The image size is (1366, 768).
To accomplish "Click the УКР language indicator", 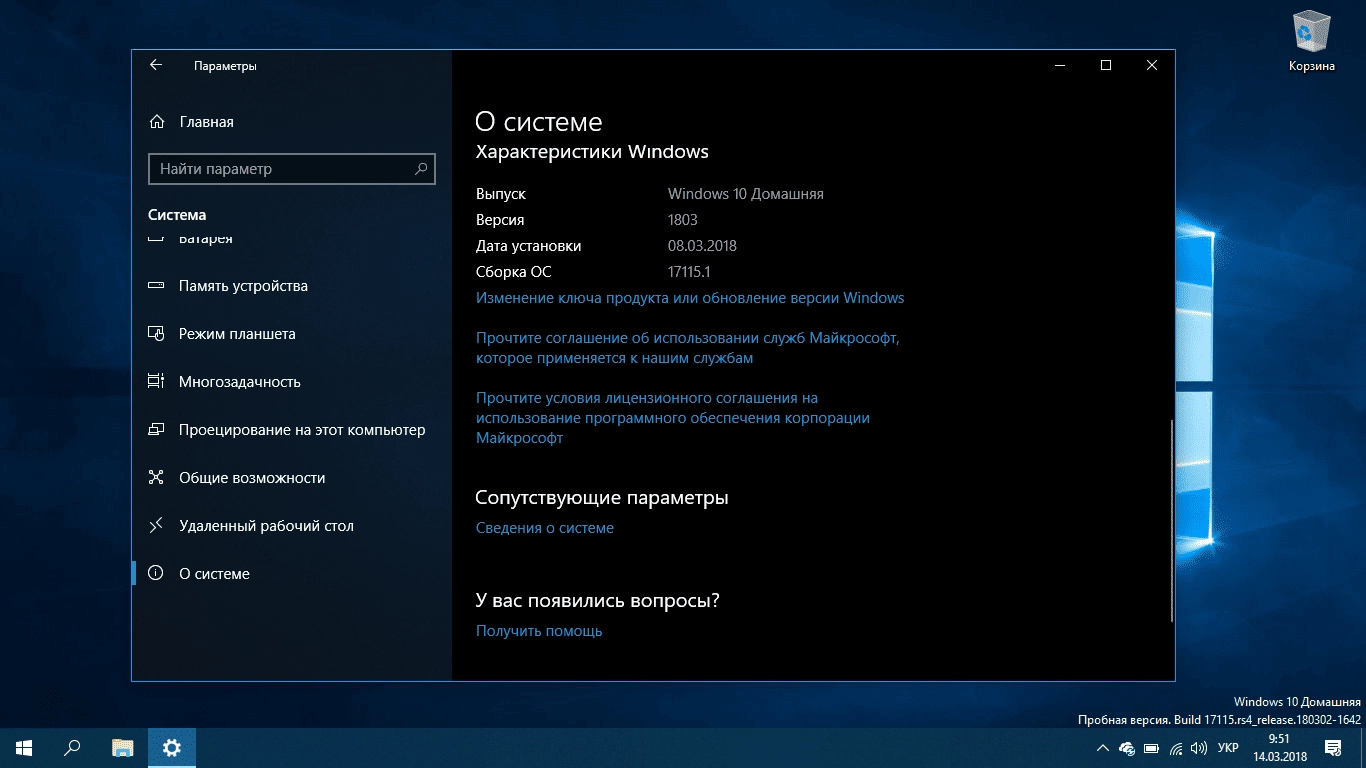I will [1229, 748].
